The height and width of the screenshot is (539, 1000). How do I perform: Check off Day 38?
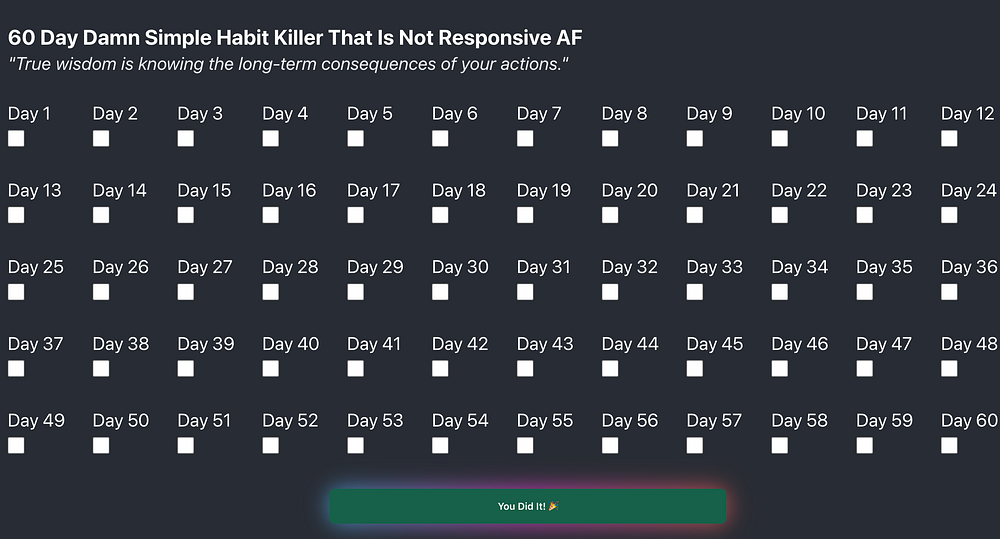(x=101, y=368)
